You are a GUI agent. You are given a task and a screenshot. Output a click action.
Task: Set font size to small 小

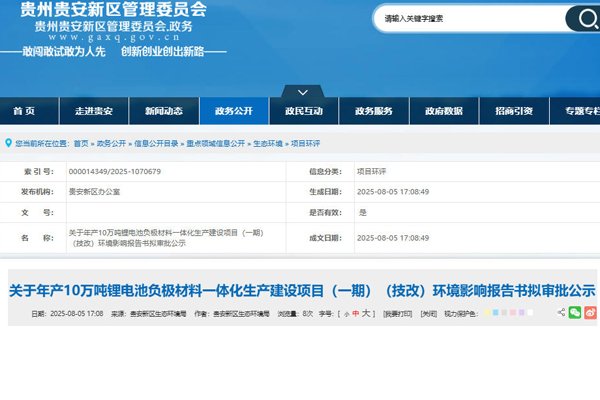pyautogui.click(x=347, y=314)
